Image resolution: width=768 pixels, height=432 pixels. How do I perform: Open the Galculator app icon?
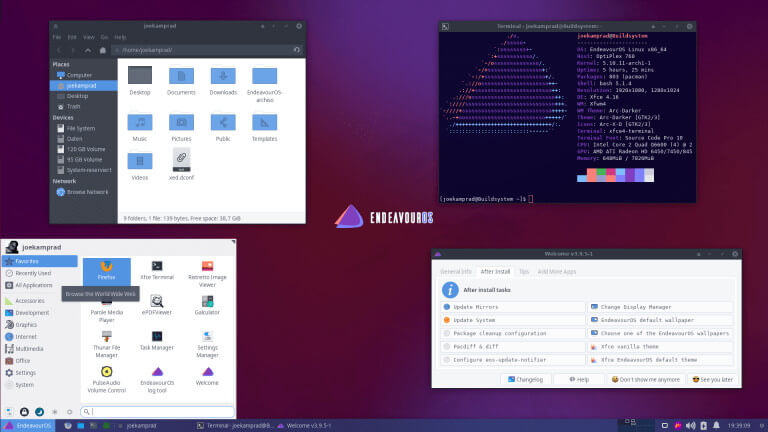click(207, 306)
